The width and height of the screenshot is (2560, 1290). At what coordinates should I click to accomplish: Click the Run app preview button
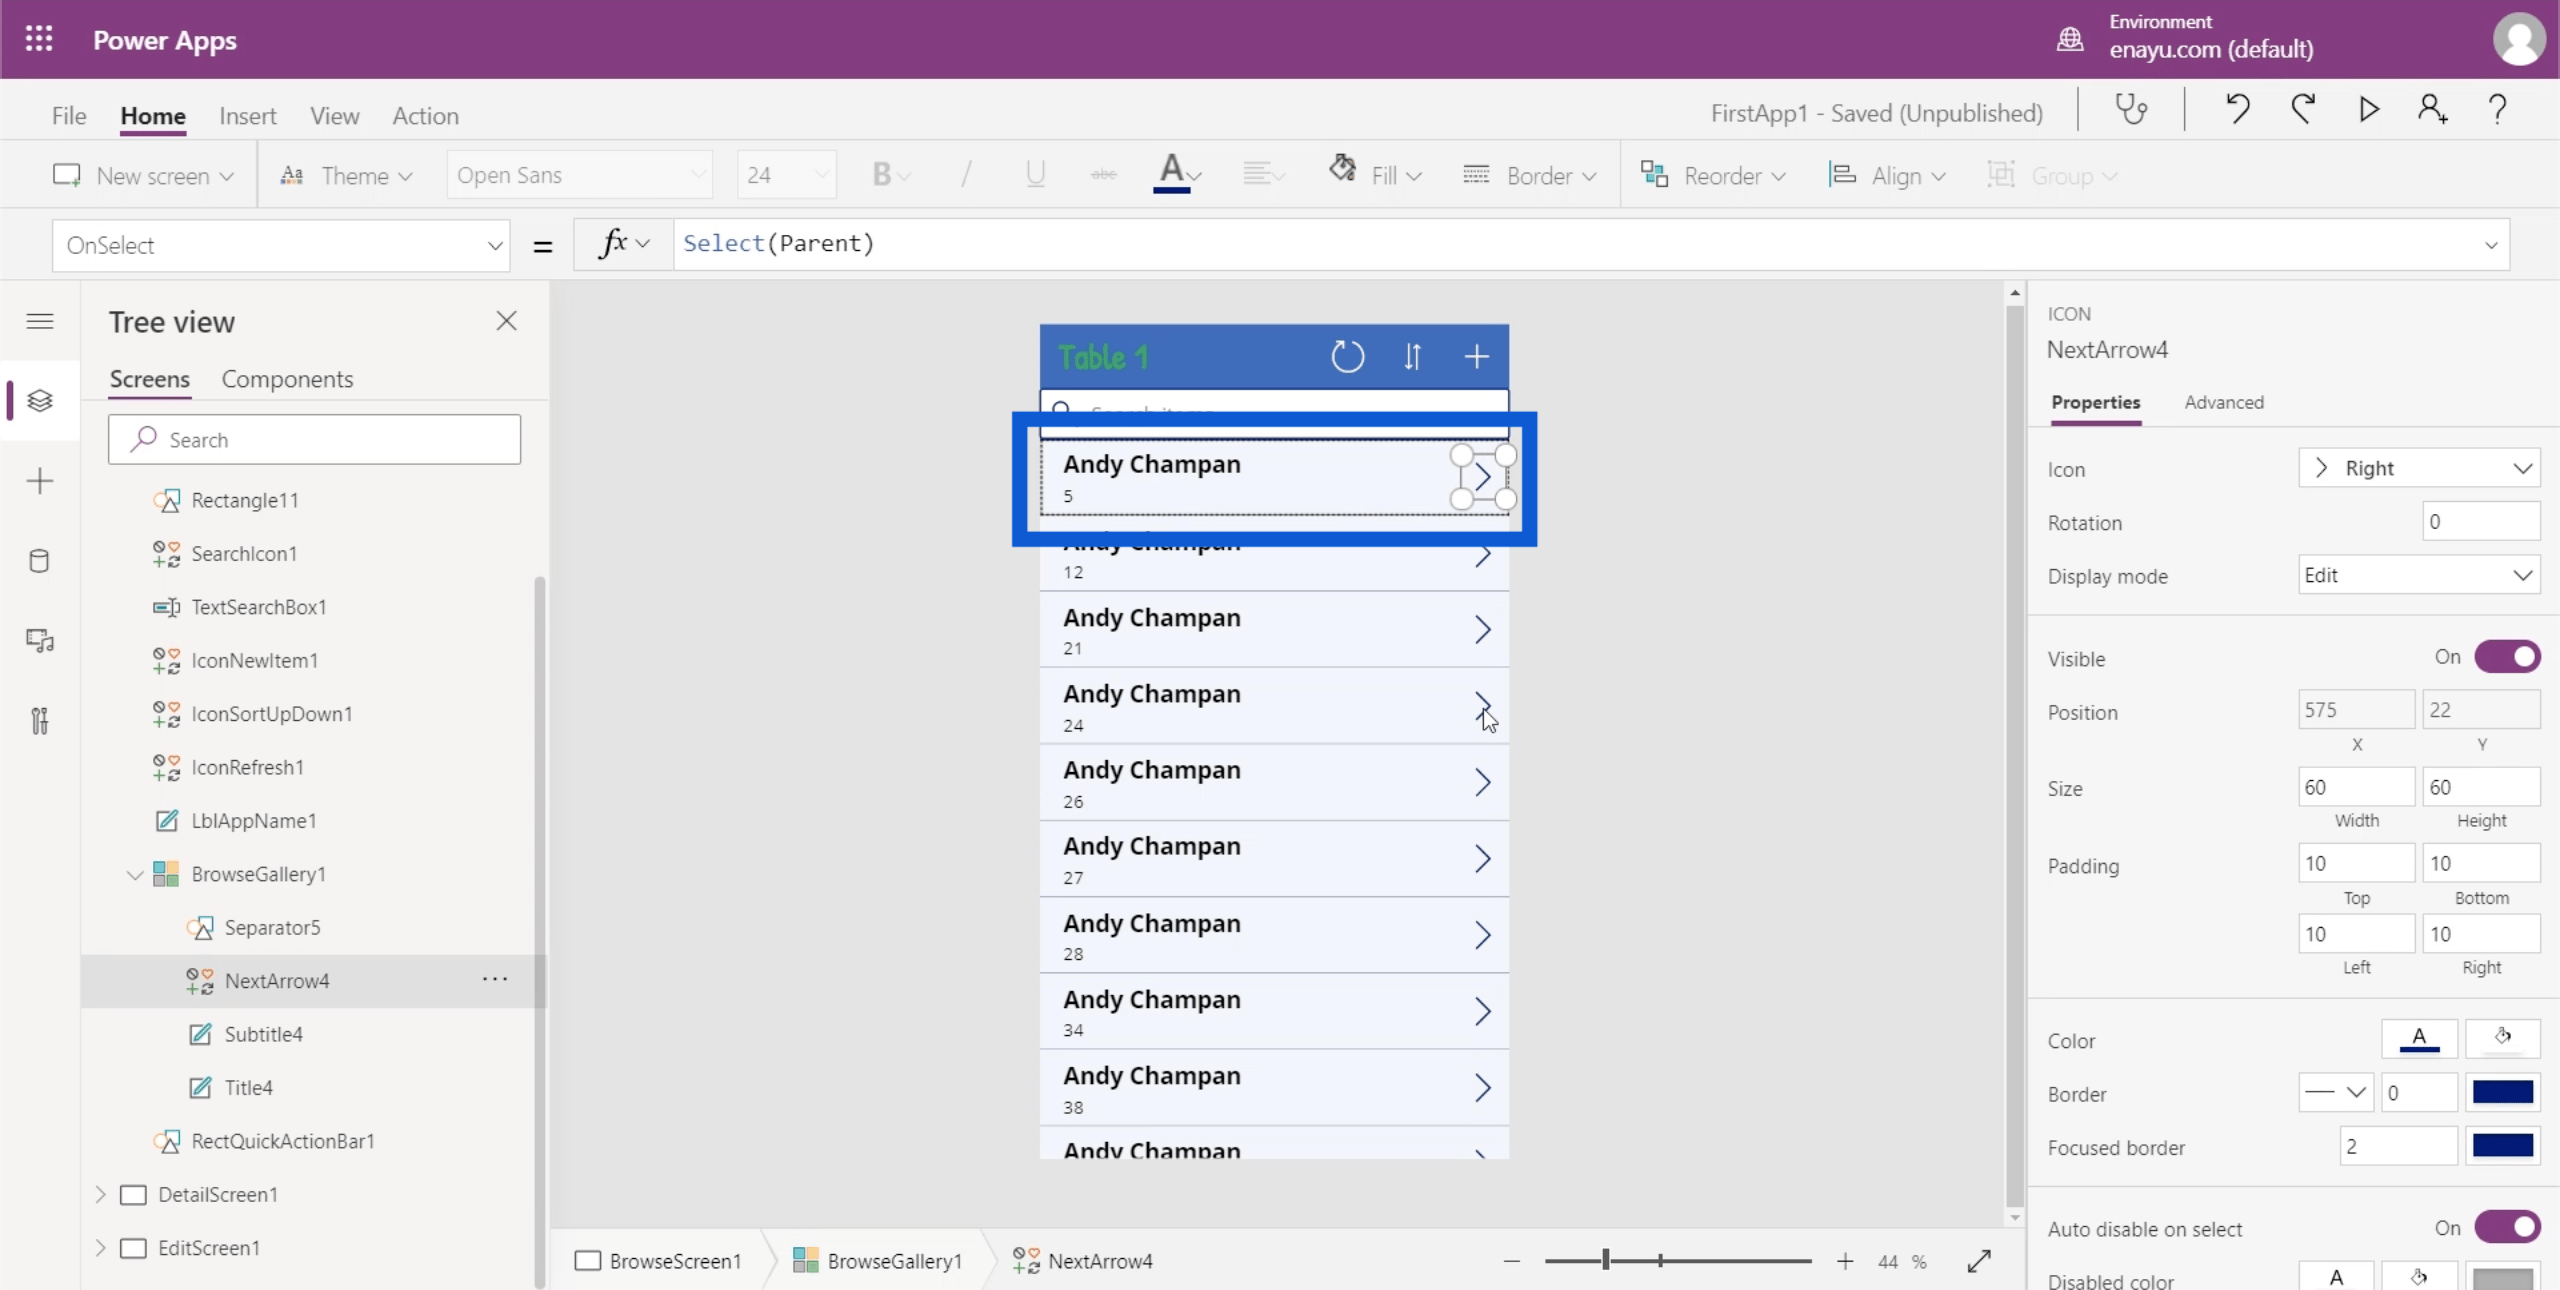[x=2371, y=110]
